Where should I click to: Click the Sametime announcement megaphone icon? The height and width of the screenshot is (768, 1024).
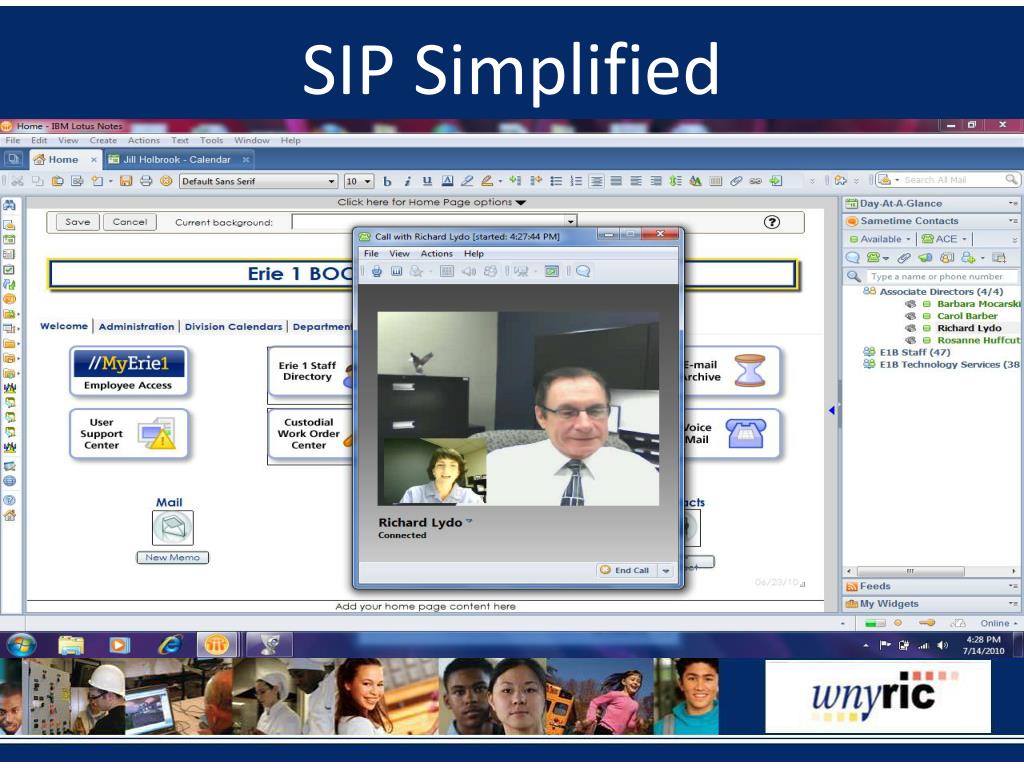925,257
